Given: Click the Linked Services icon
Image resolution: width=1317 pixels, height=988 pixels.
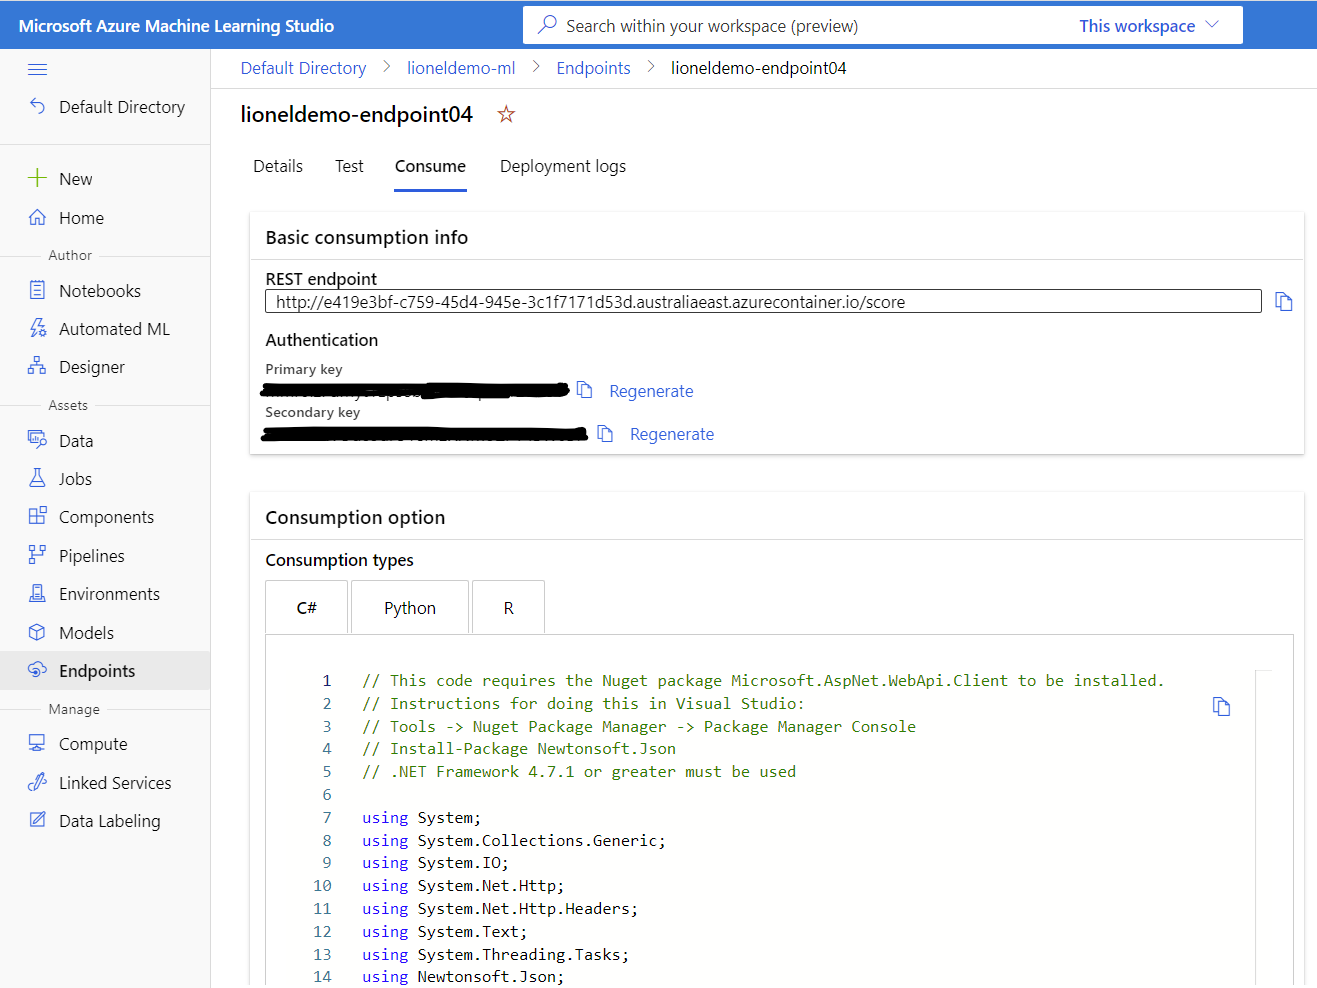Looking at the screenshot, I should (x=37, y=782).
